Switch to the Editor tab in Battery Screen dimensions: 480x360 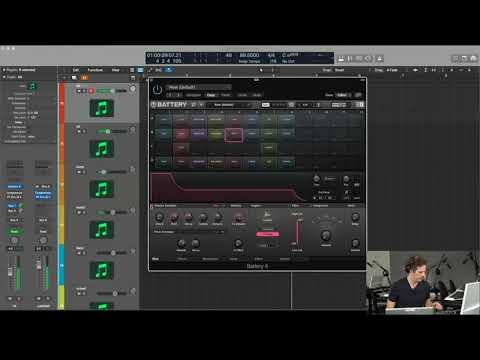click(259, 259)
